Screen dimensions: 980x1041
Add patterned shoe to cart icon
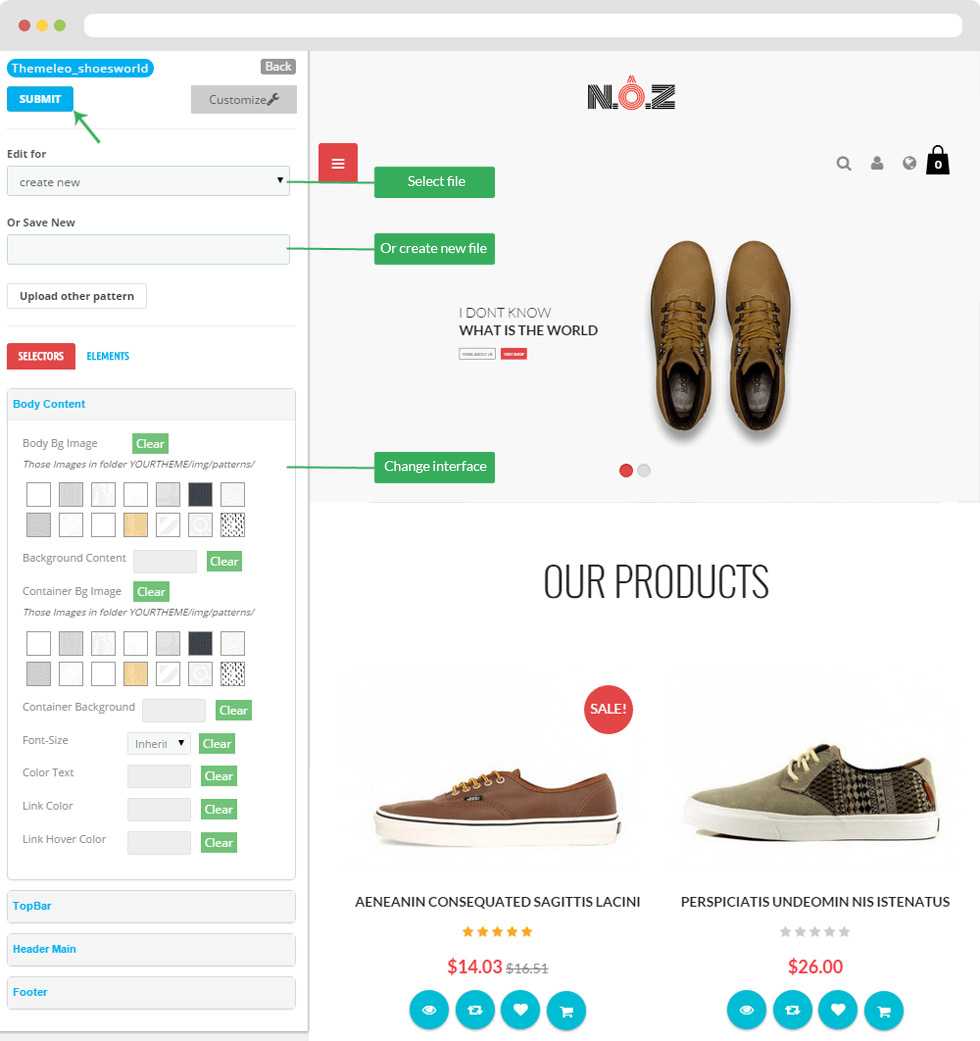pyautogui.click(x=884, y=1010)
